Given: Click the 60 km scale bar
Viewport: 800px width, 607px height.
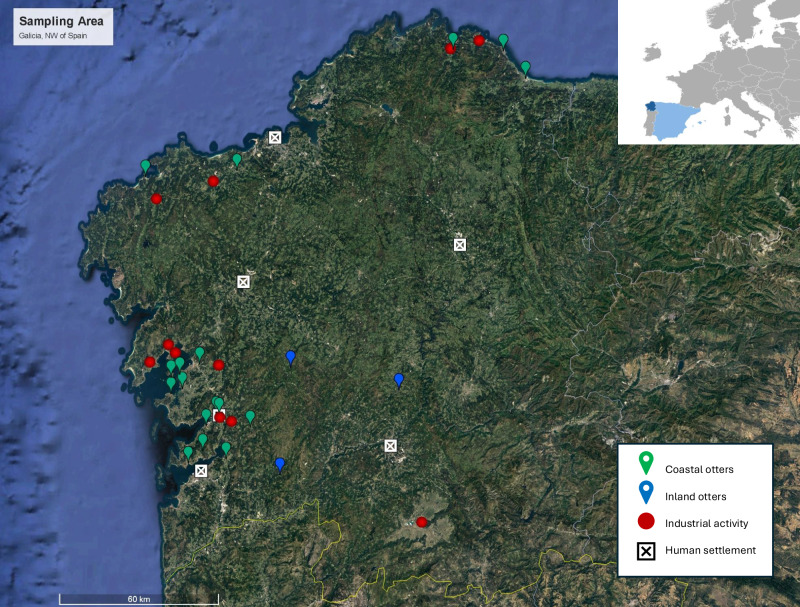Looking at the screenshot, I should 139,598.
